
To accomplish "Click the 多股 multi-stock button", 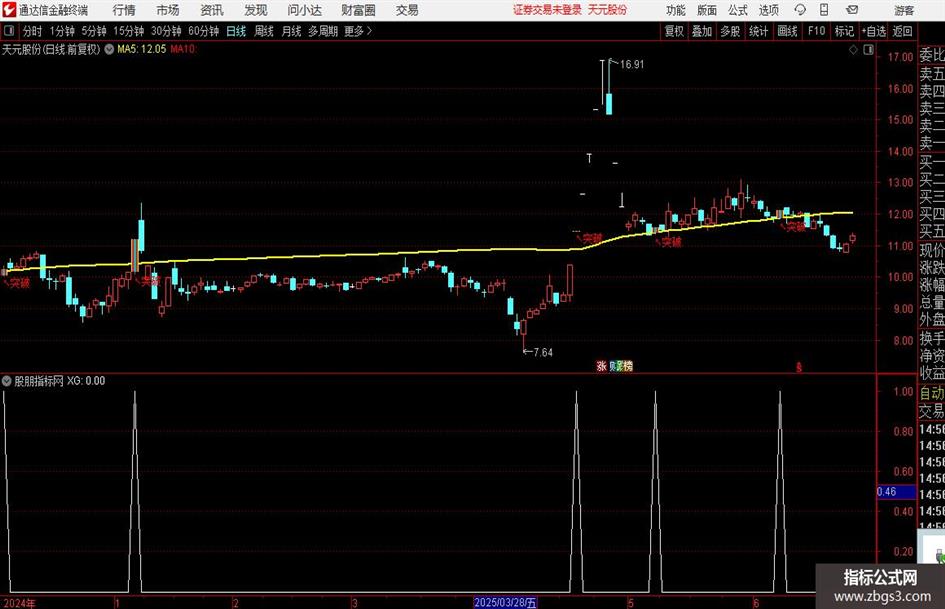I will point(730,31).
